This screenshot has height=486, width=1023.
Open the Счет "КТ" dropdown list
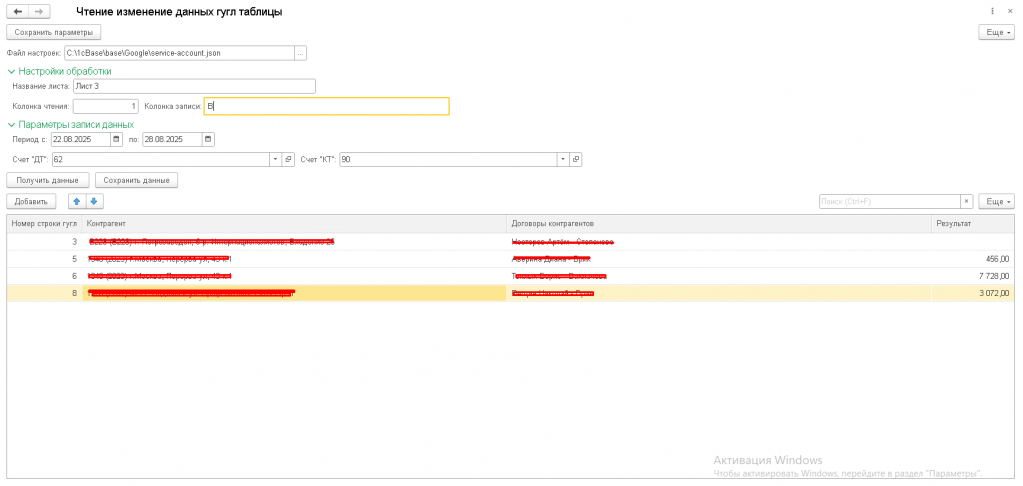tap(563, 159)
